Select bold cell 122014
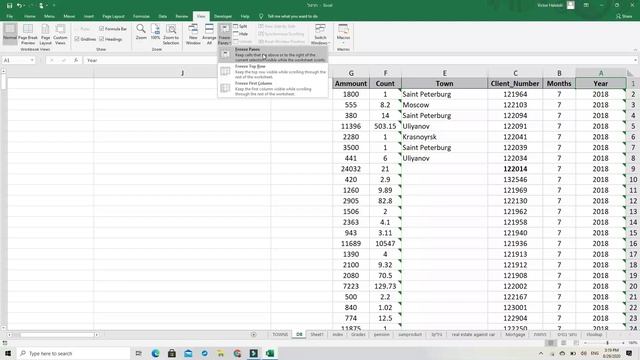The image size is (640, 360). [515, 169]
